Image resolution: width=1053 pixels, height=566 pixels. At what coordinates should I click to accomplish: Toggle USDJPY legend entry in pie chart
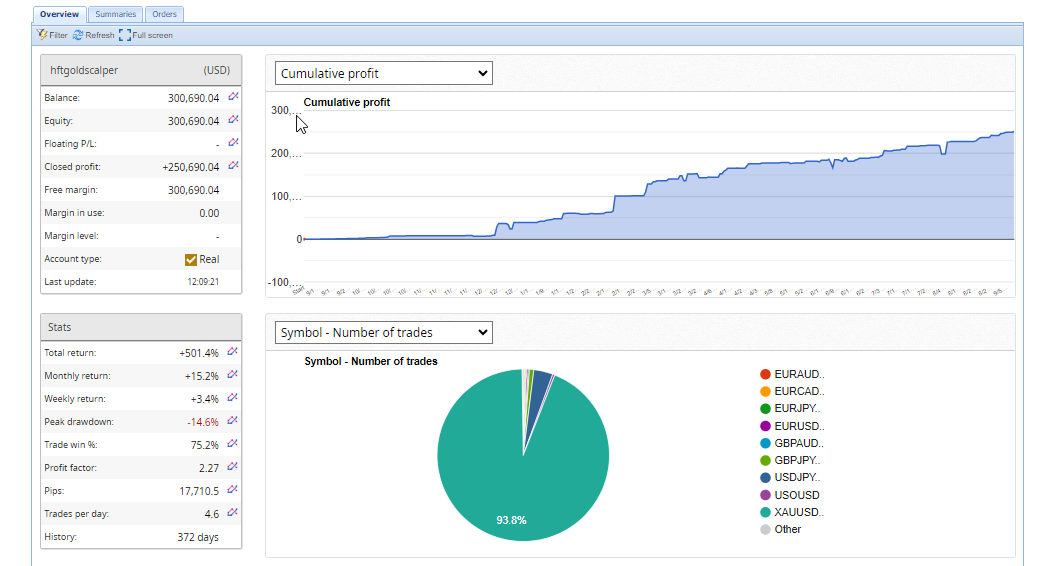(797, 477)
